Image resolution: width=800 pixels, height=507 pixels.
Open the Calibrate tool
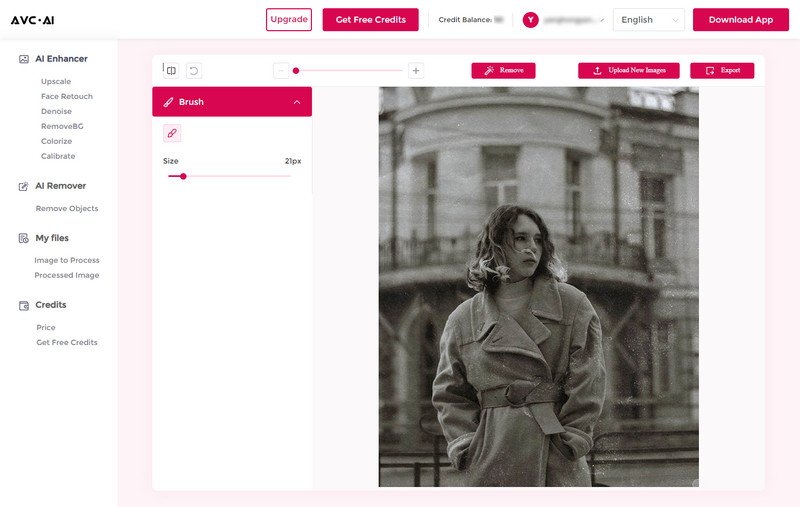[x=58, y=156]
